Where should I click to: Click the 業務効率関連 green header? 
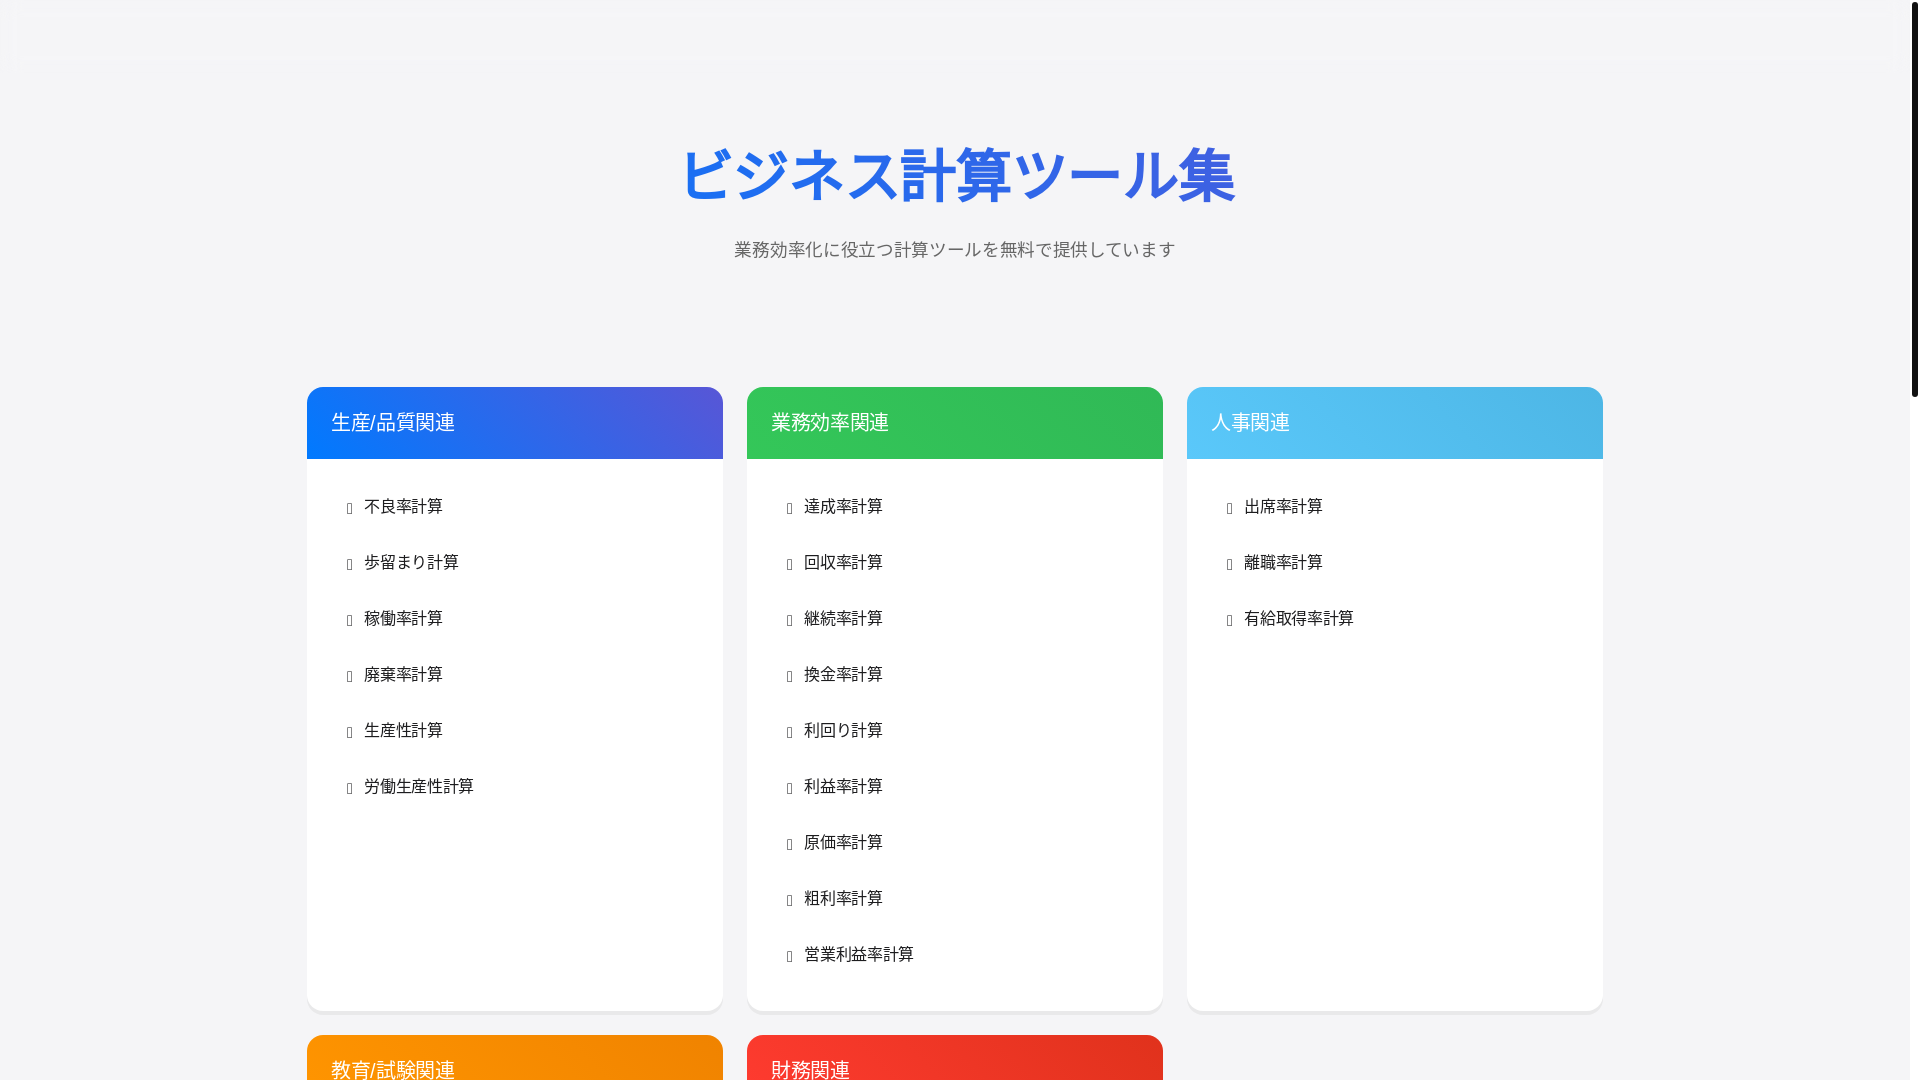click(955, 423)
